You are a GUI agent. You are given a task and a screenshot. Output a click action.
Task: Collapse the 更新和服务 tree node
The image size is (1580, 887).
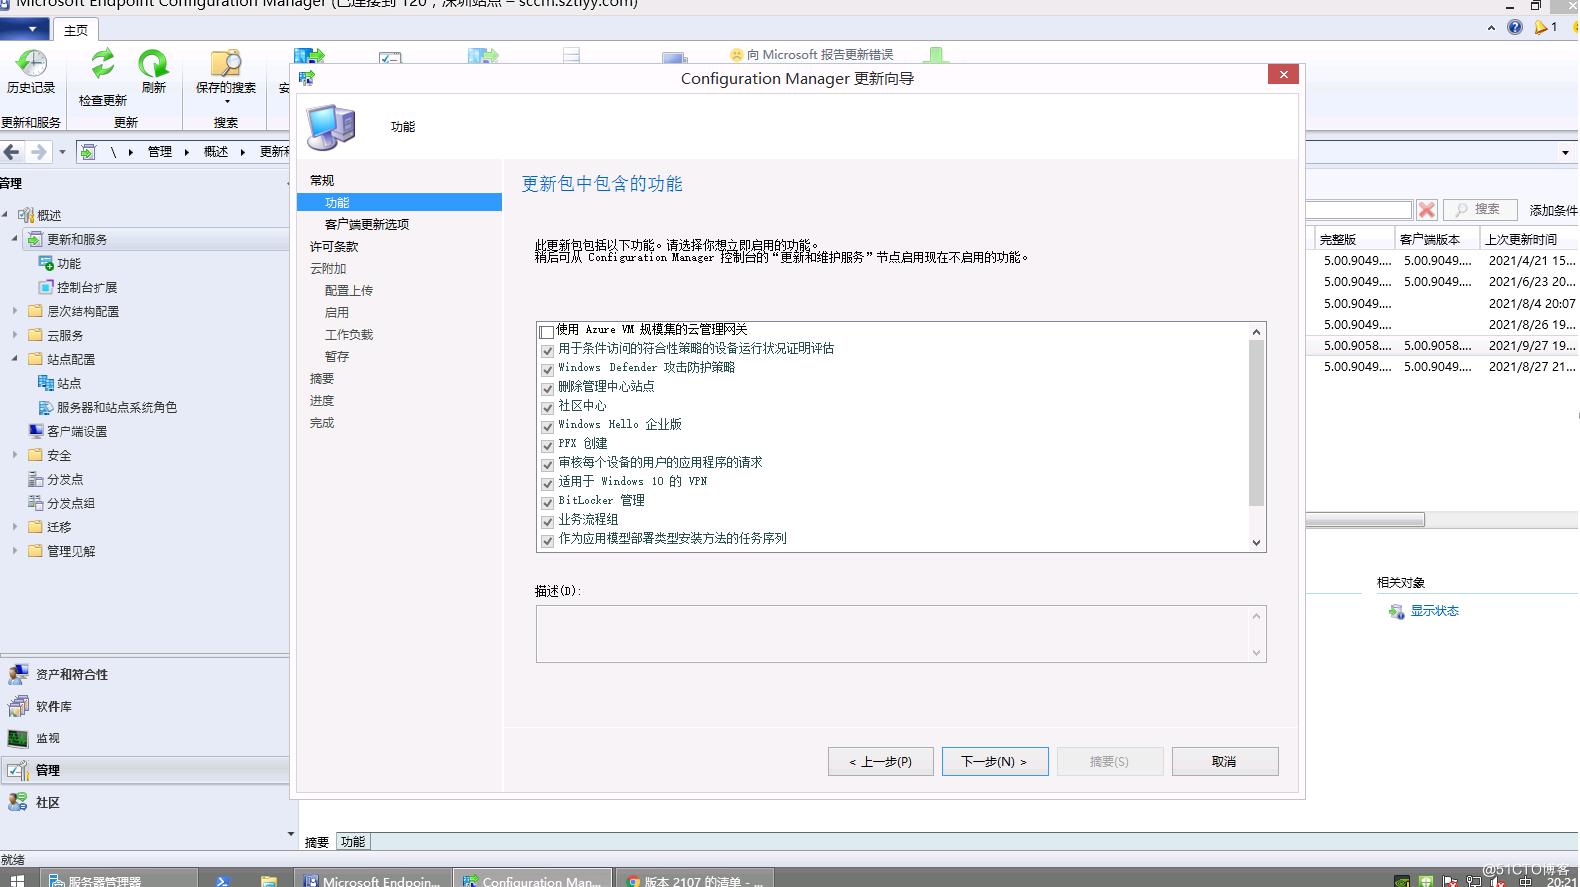[x=15, y=238]
